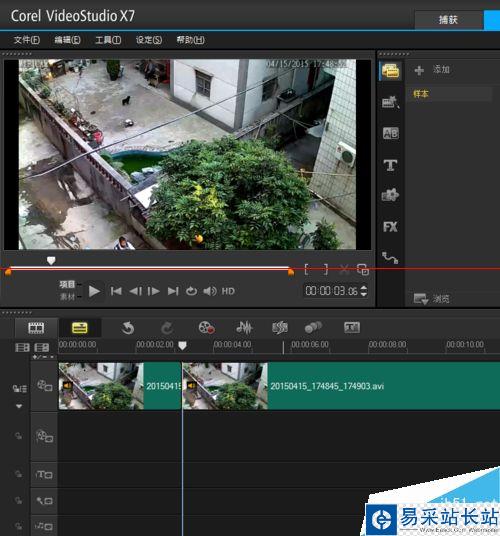500x536 pixels.
Task: Click the timeline ruler playhead marker
Action: [183, 346]
